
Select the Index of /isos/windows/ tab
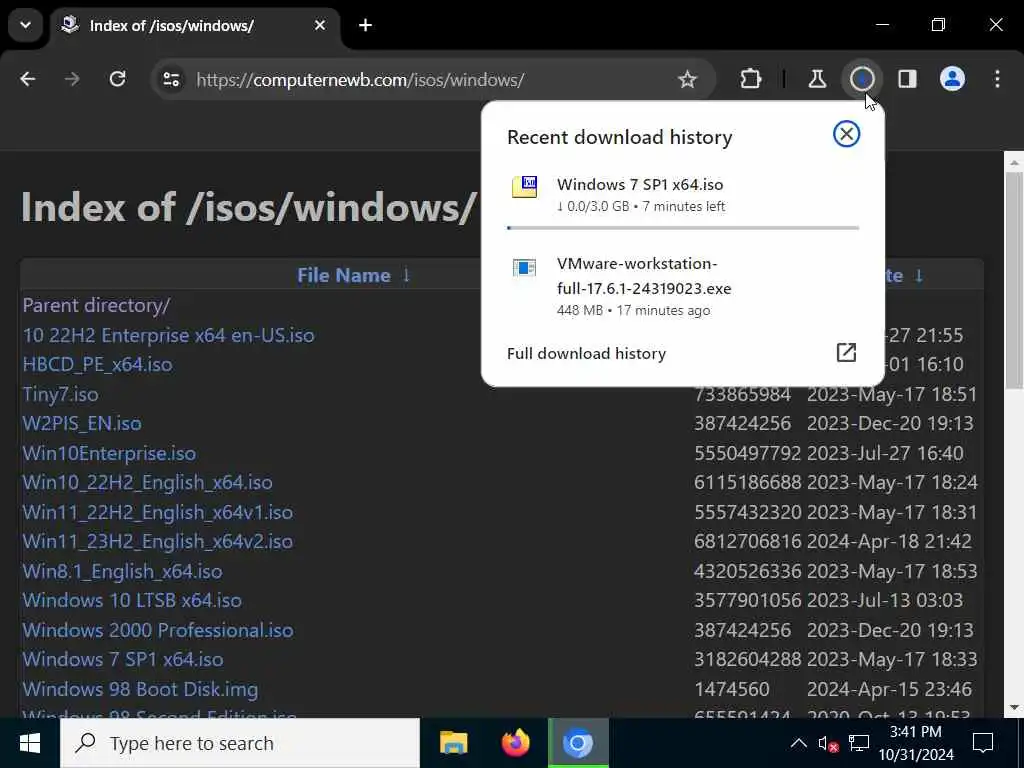point(194,25)
